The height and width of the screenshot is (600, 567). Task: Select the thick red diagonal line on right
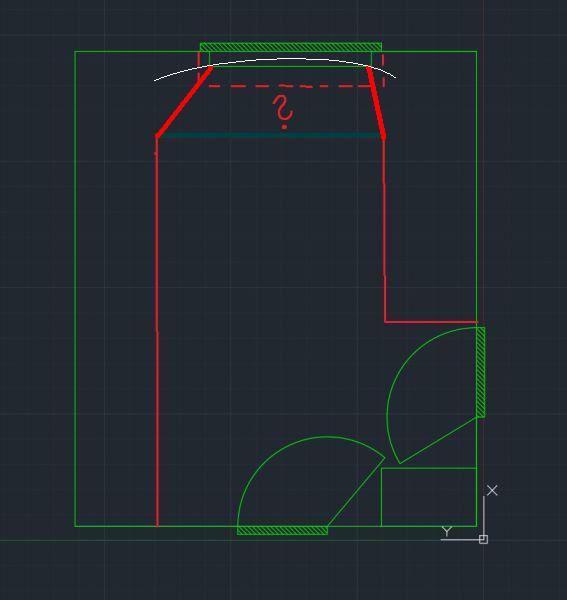tap(376, 102)
